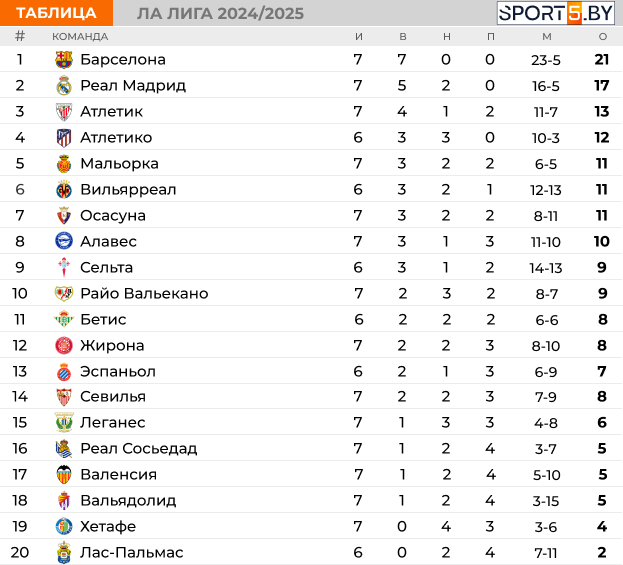Screen dimensions: 623x565
Task: Click the ЛА ЛИГА 2024/2025 title
Action: tap(220, 13)
